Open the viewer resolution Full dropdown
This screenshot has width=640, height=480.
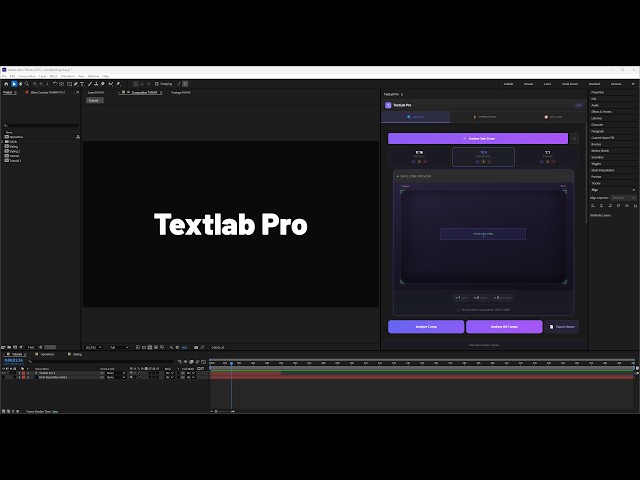(119, 347)
